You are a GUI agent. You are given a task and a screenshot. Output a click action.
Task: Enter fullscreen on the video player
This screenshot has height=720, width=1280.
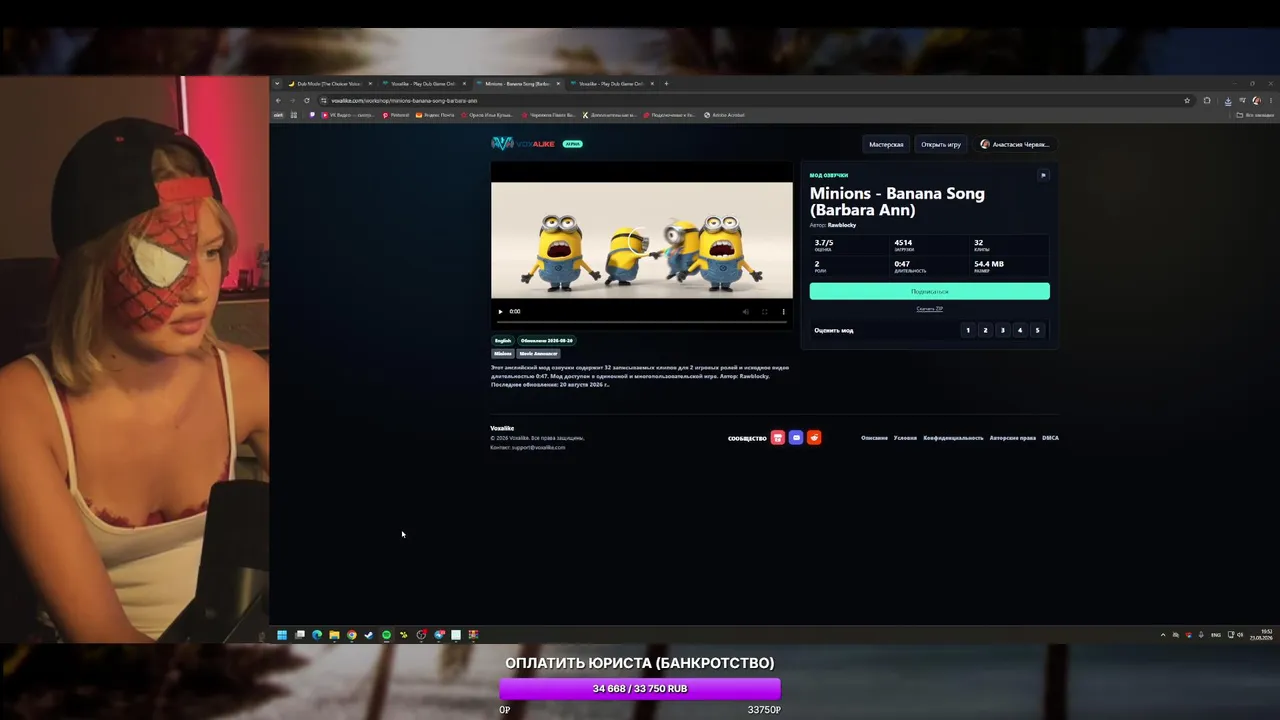tap(765, 311)
